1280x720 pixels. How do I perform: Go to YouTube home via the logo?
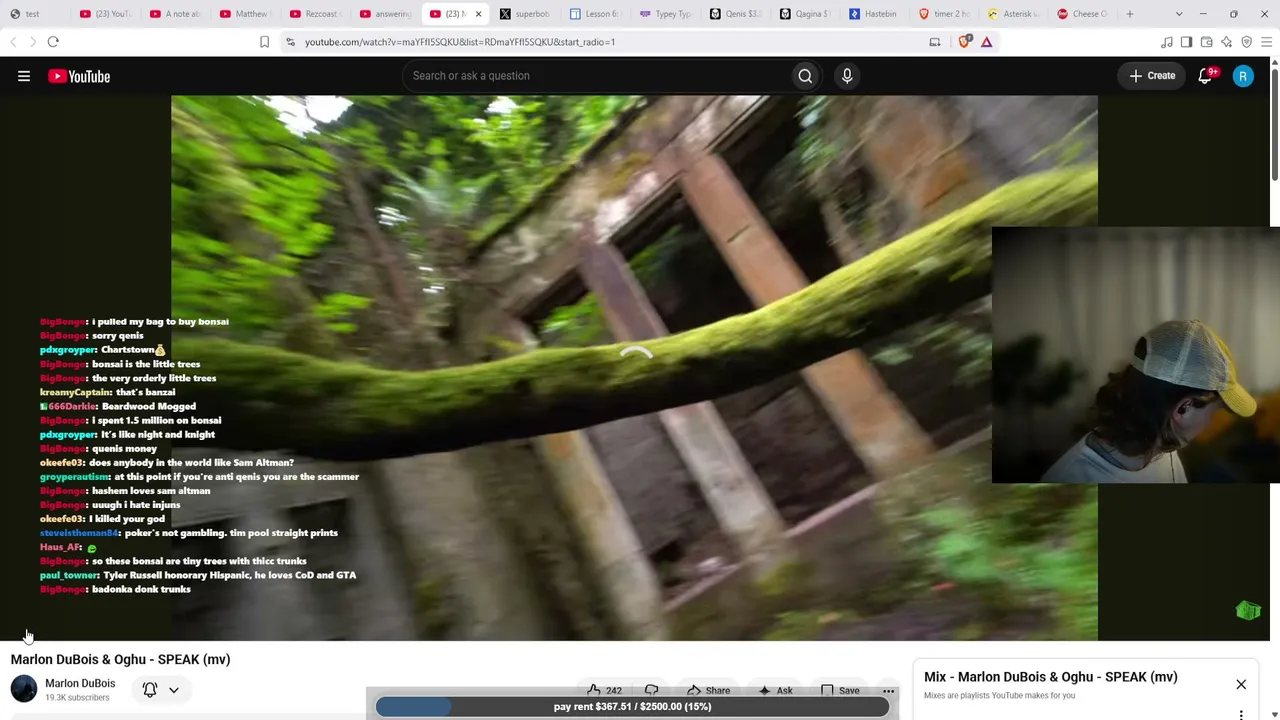[79, 76]
